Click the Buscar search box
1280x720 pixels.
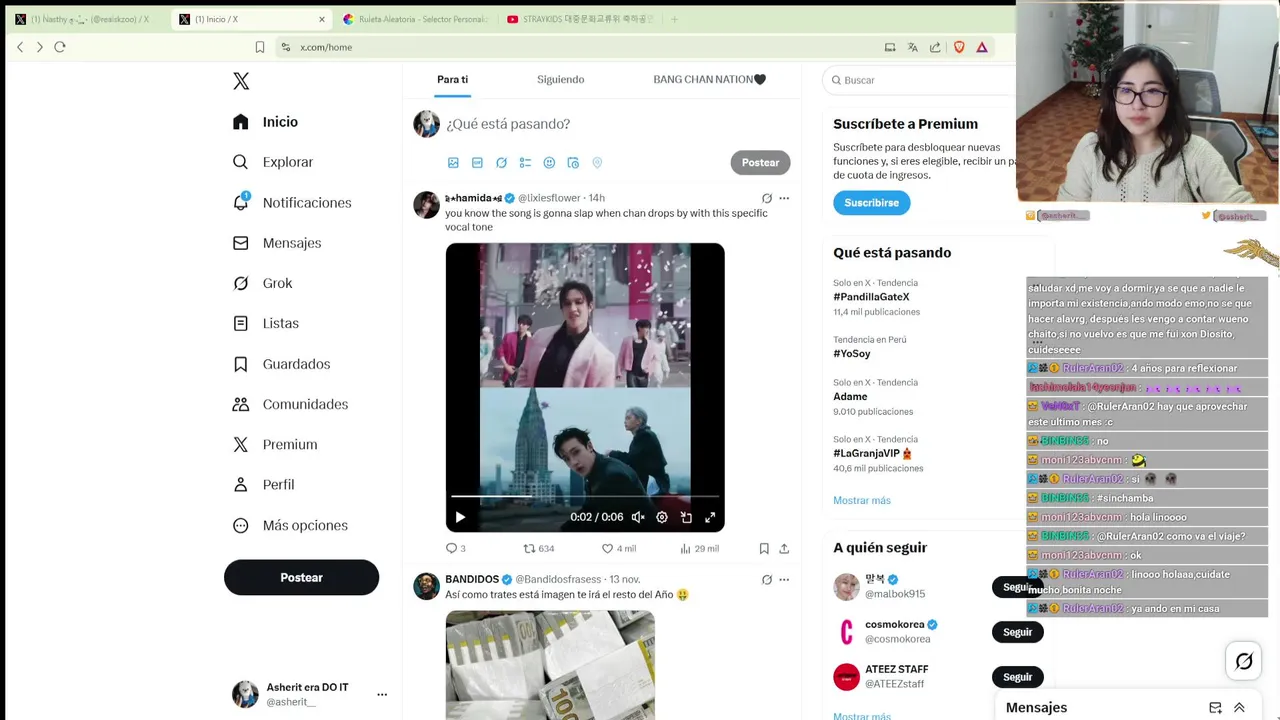(920, 80)
